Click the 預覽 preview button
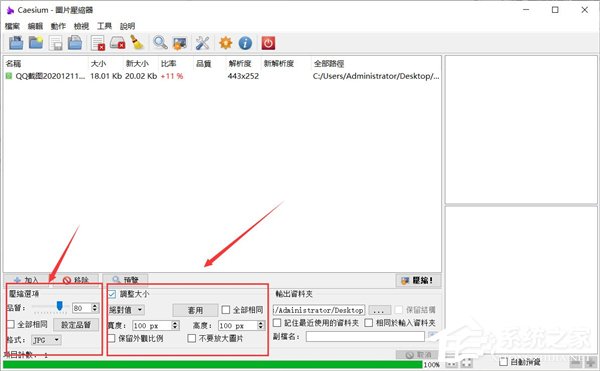The image size is (600, 371). coord(126,280)
